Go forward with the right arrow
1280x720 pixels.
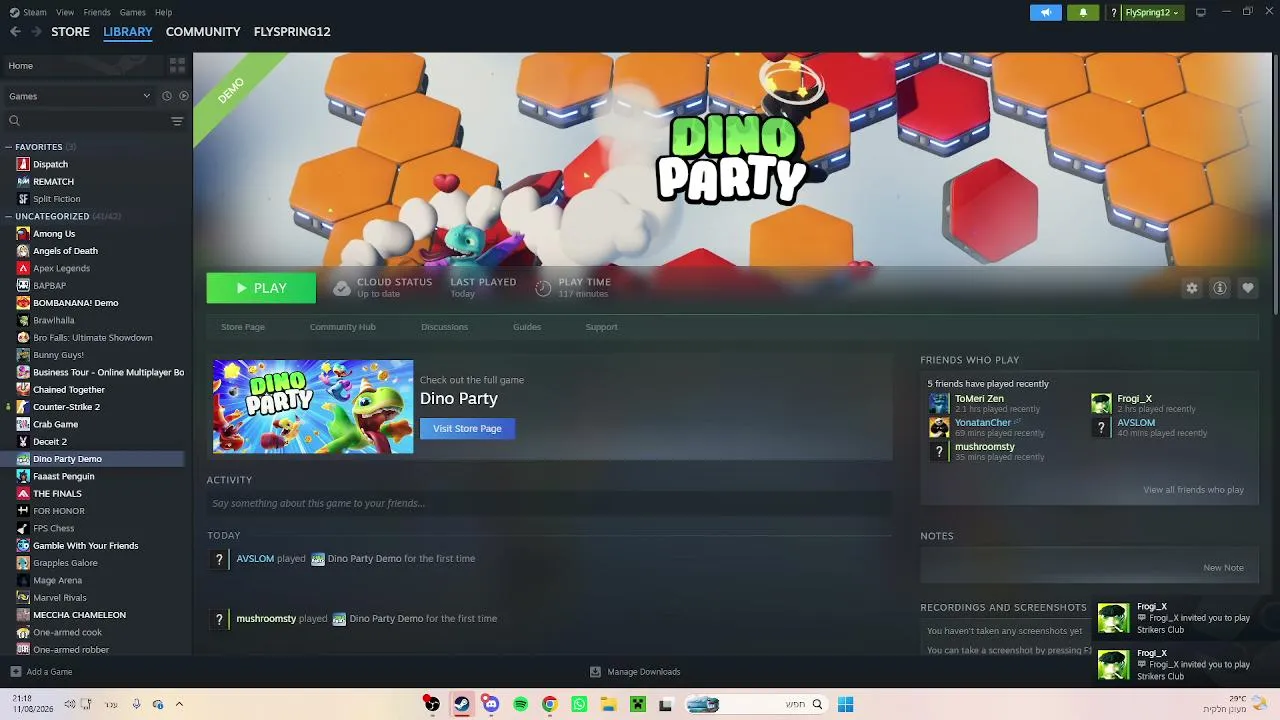(37, 32)
